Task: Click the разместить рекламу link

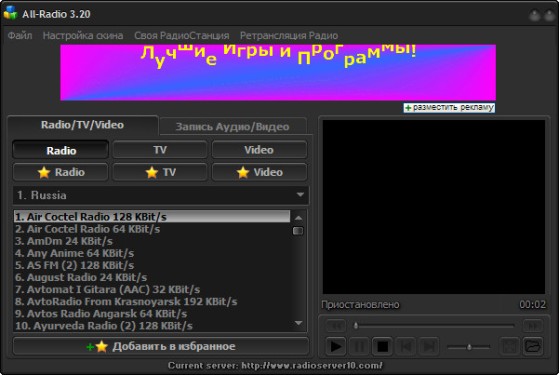Action: click(x=449, y=108)
